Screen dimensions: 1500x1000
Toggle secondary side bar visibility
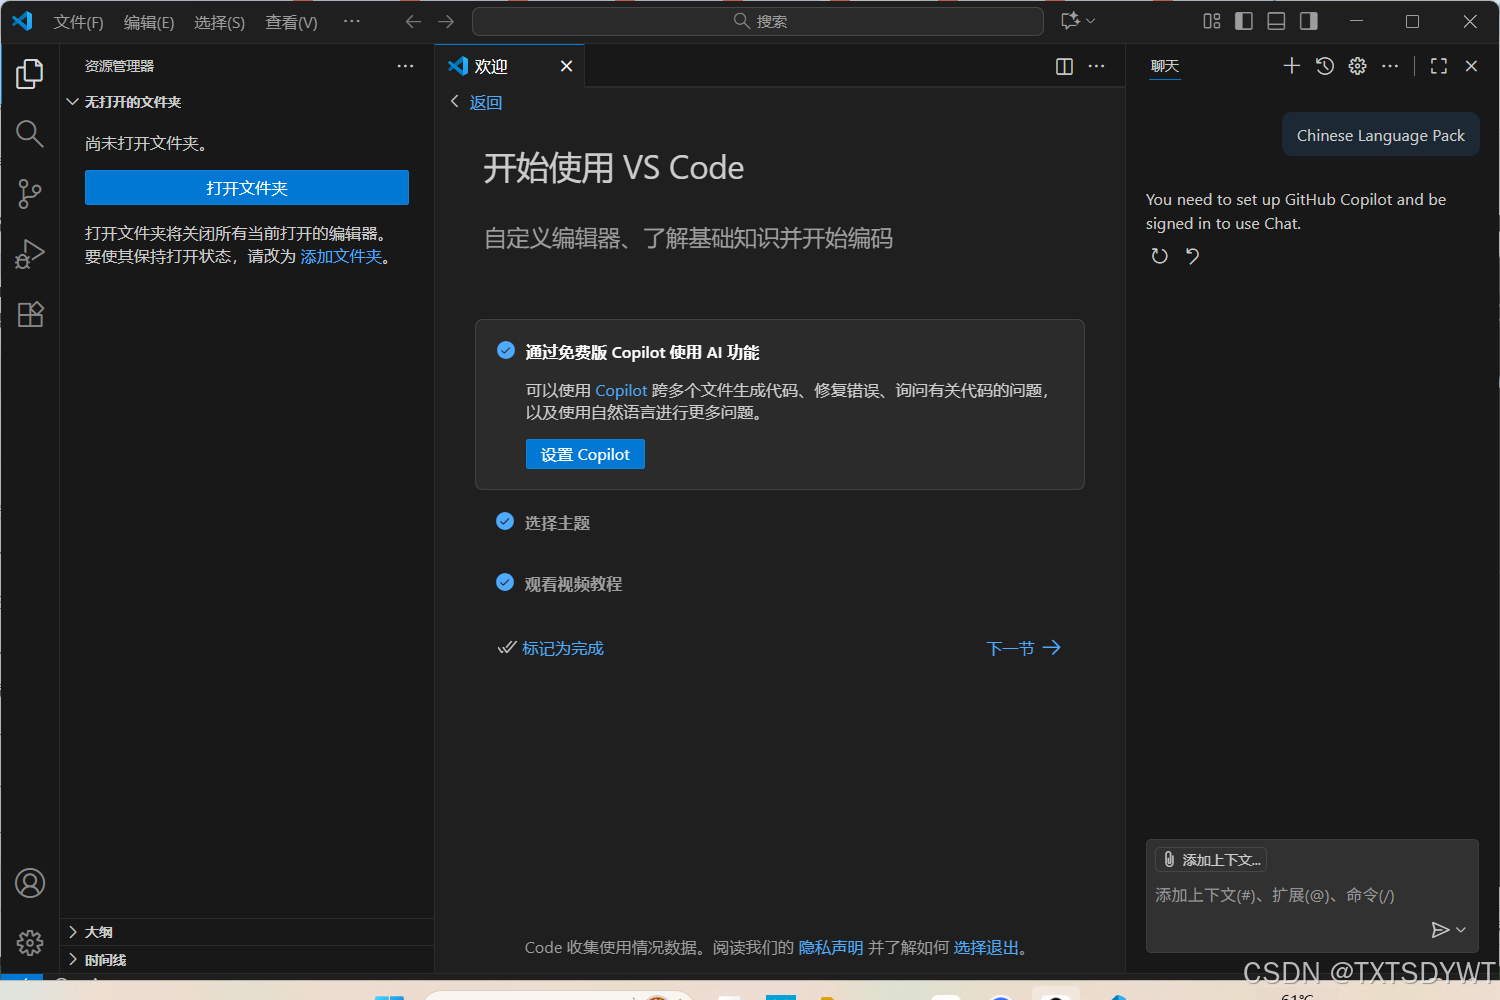[1308, 21]
